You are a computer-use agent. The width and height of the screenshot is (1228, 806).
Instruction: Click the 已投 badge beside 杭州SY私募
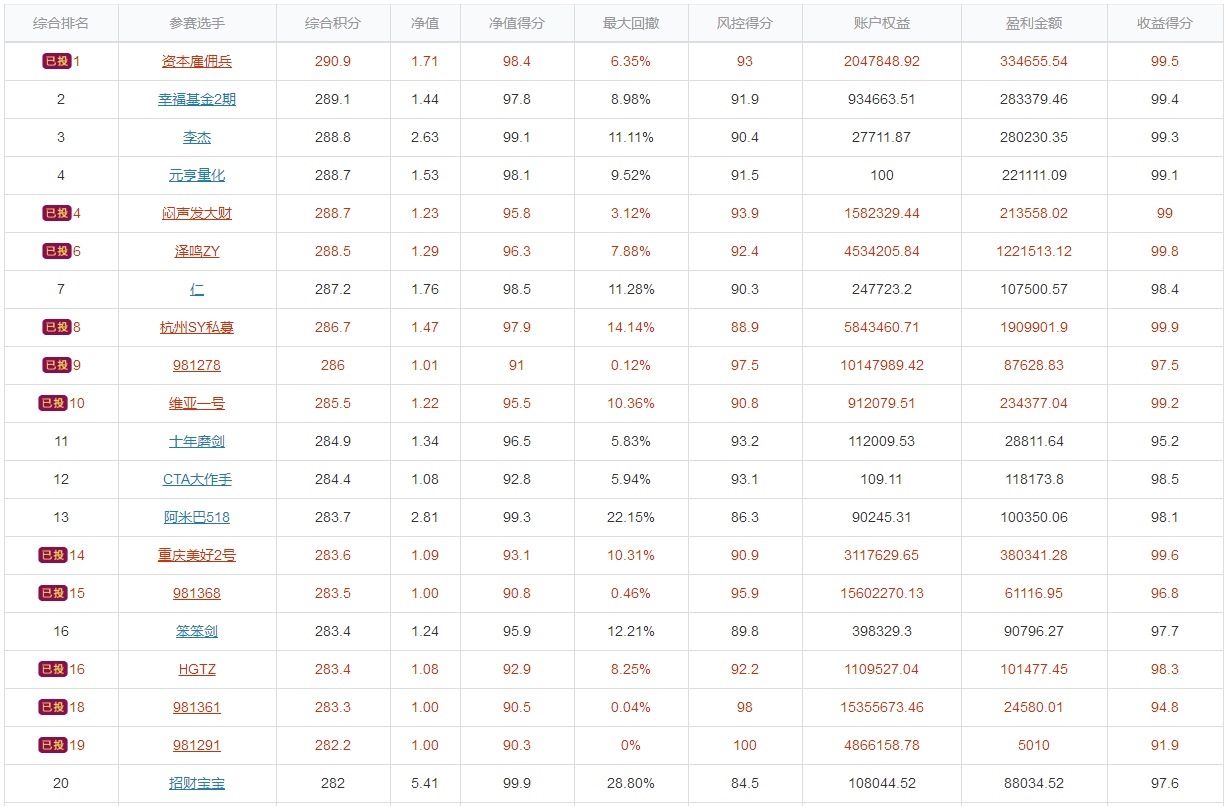pos(57,327)
